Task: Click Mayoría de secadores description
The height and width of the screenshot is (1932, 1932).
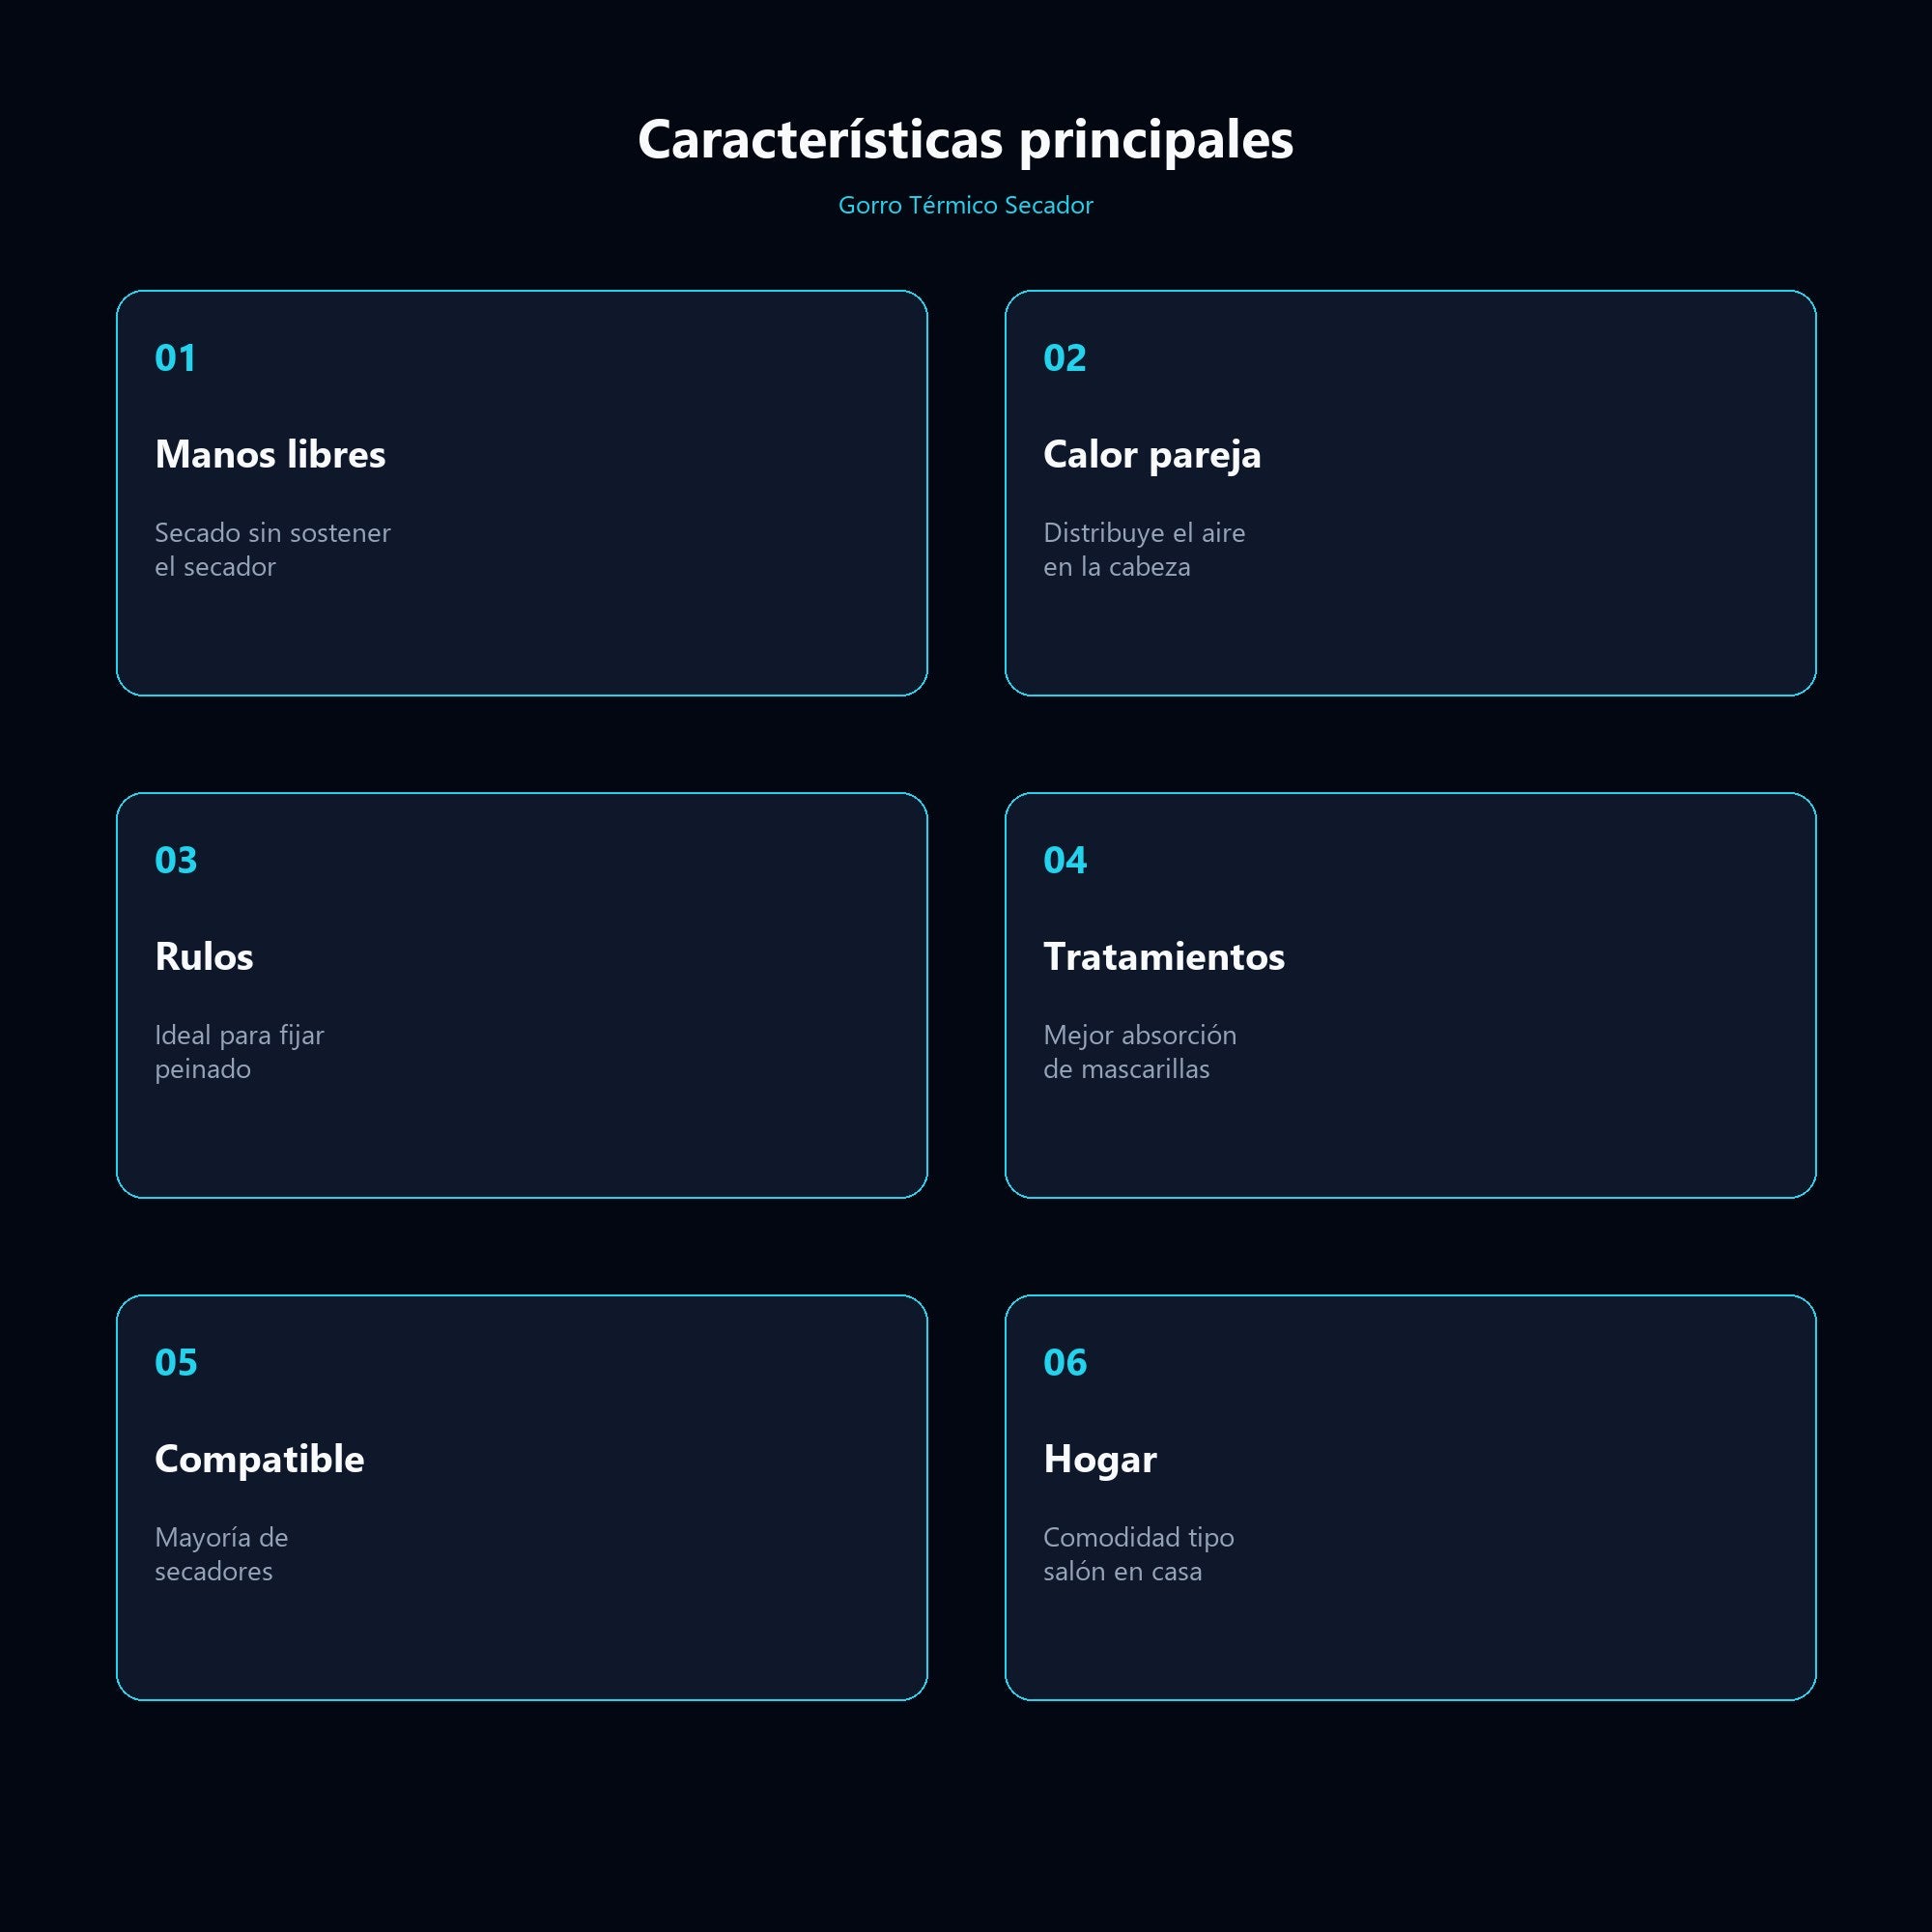Action: (x=221, y=1553)
